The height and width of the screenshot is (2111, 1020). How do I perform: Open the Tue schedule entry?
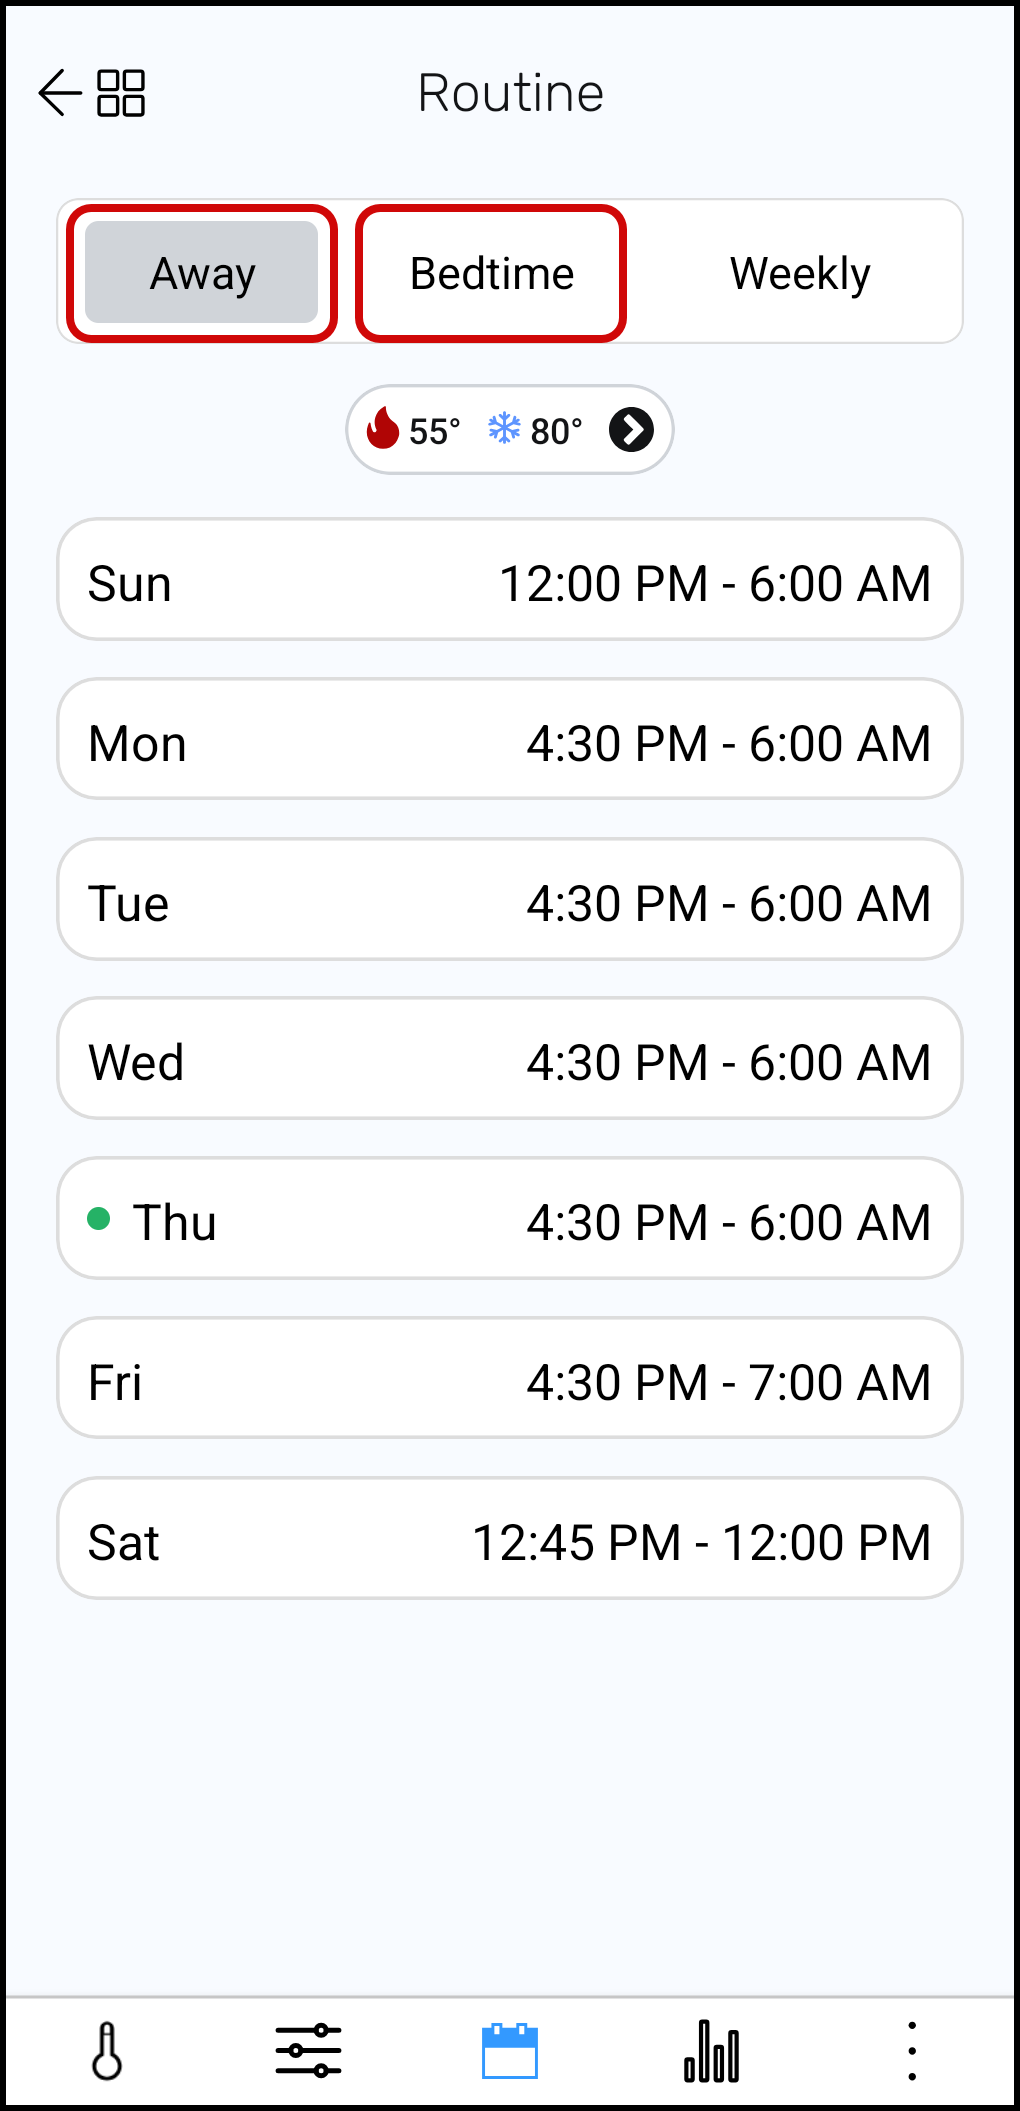point(510,900)
